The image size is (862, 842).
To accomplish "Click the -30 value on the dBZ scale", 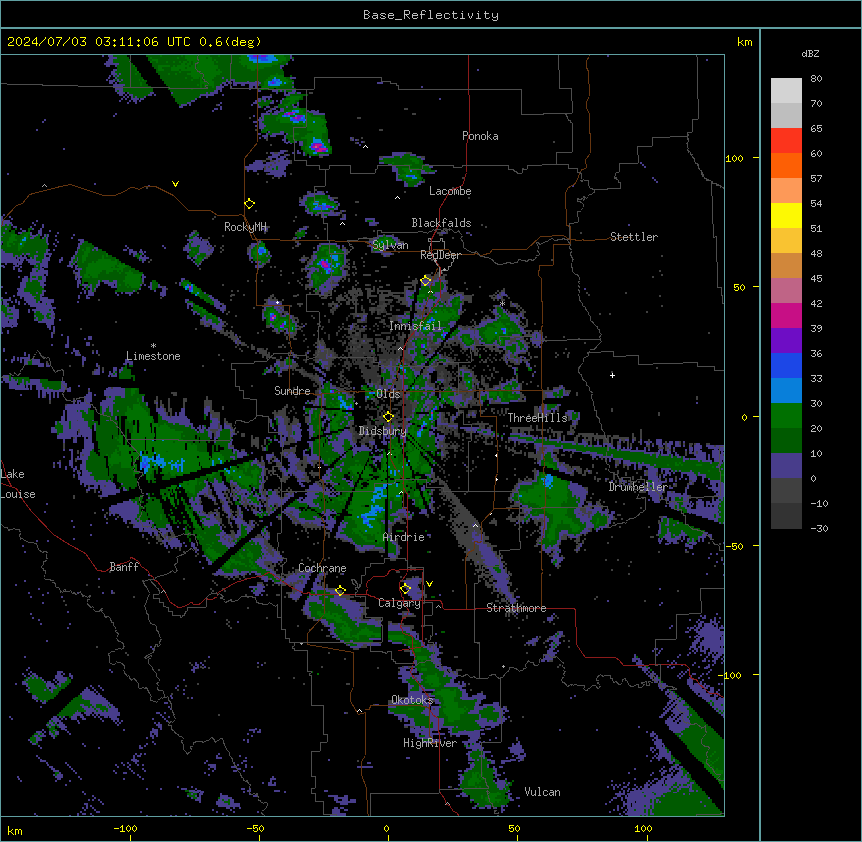I will pyautogui.click(x=819, y=528).
